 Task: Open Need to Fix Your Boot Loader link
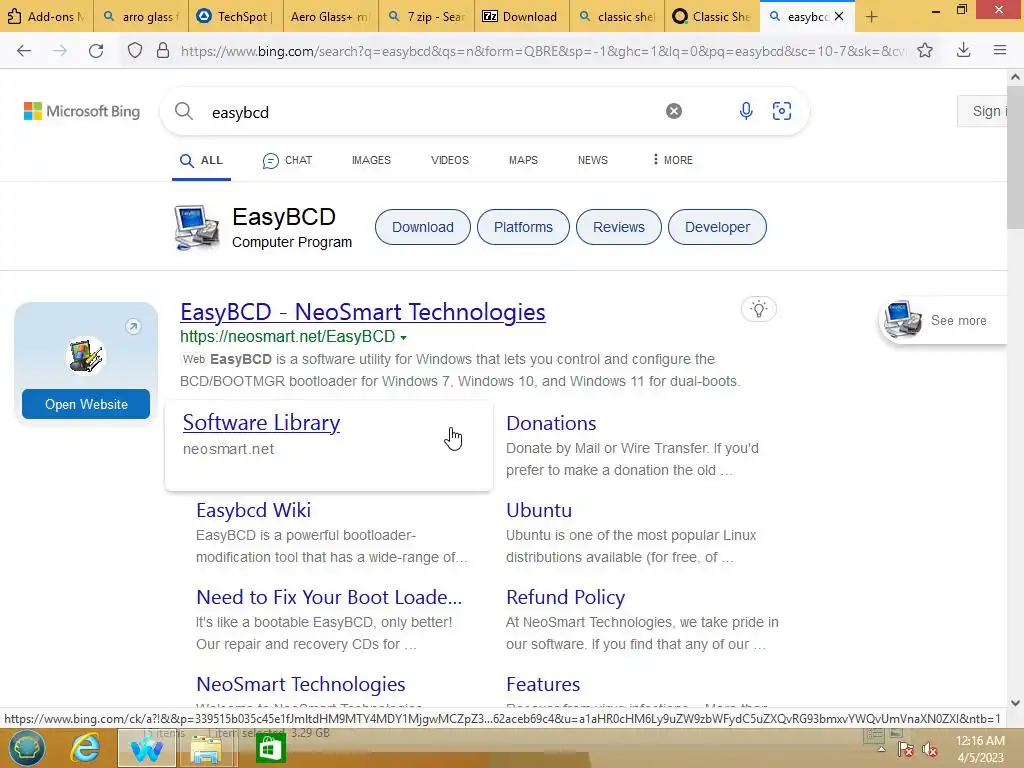pyautogui.click(x=329, y=597)
